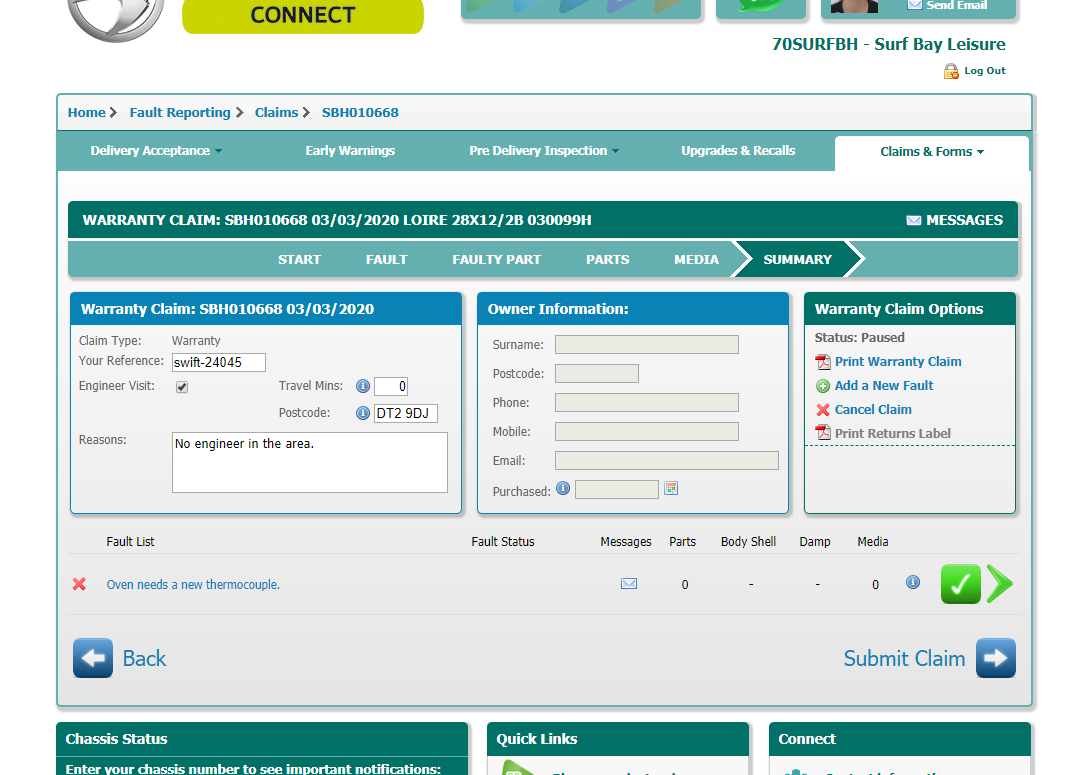Open the Oven needs a new thermocouple fault

click(x=193, y=585)
